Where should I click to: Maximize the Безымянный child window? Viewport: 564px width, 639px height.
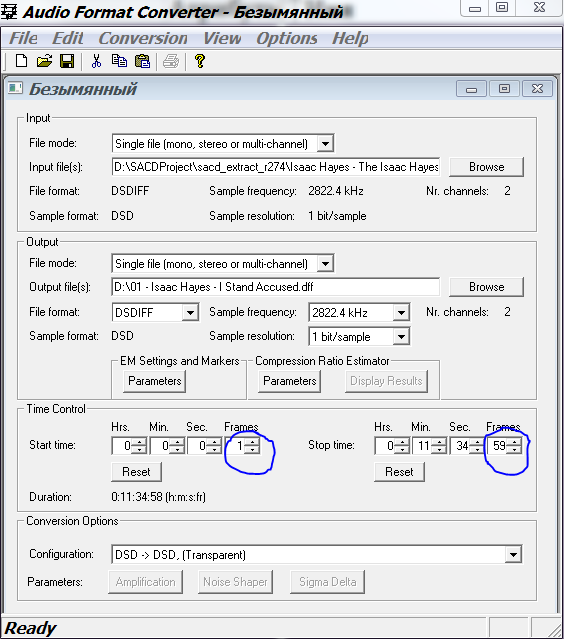click(x=505, y=88)
